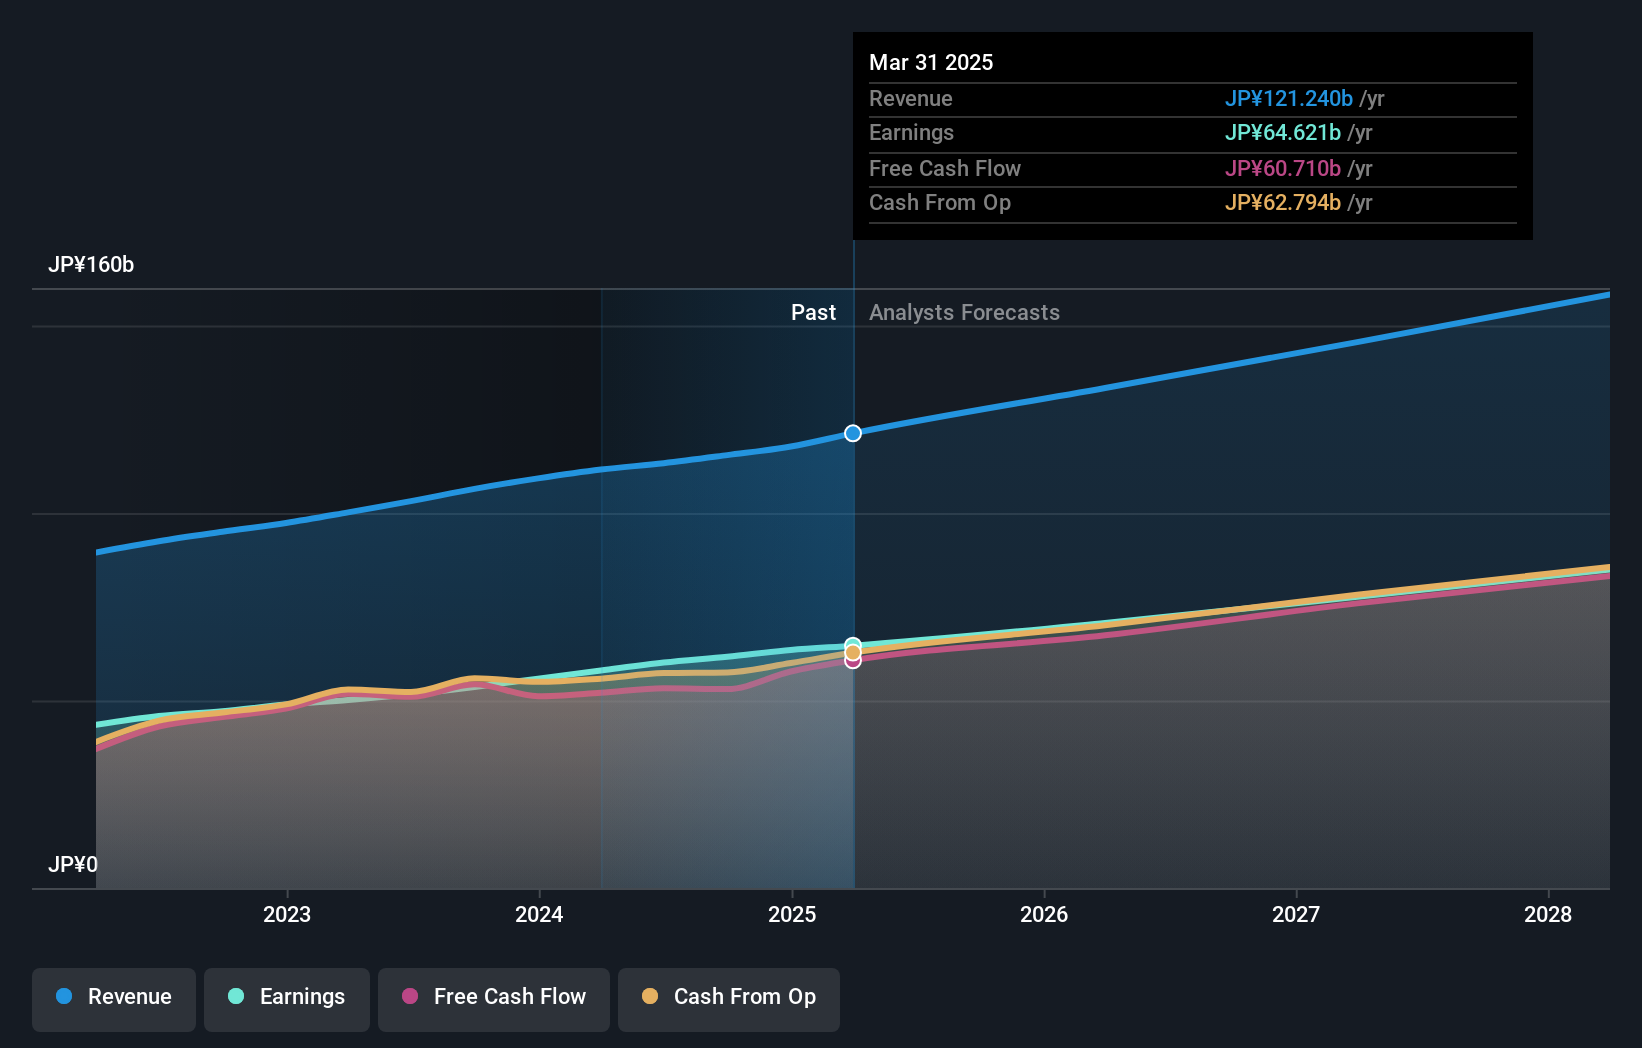The image size is (1642, 1048).
Task: Click the 'Earnings' row label in the tooltip
Action: point(911,133)
